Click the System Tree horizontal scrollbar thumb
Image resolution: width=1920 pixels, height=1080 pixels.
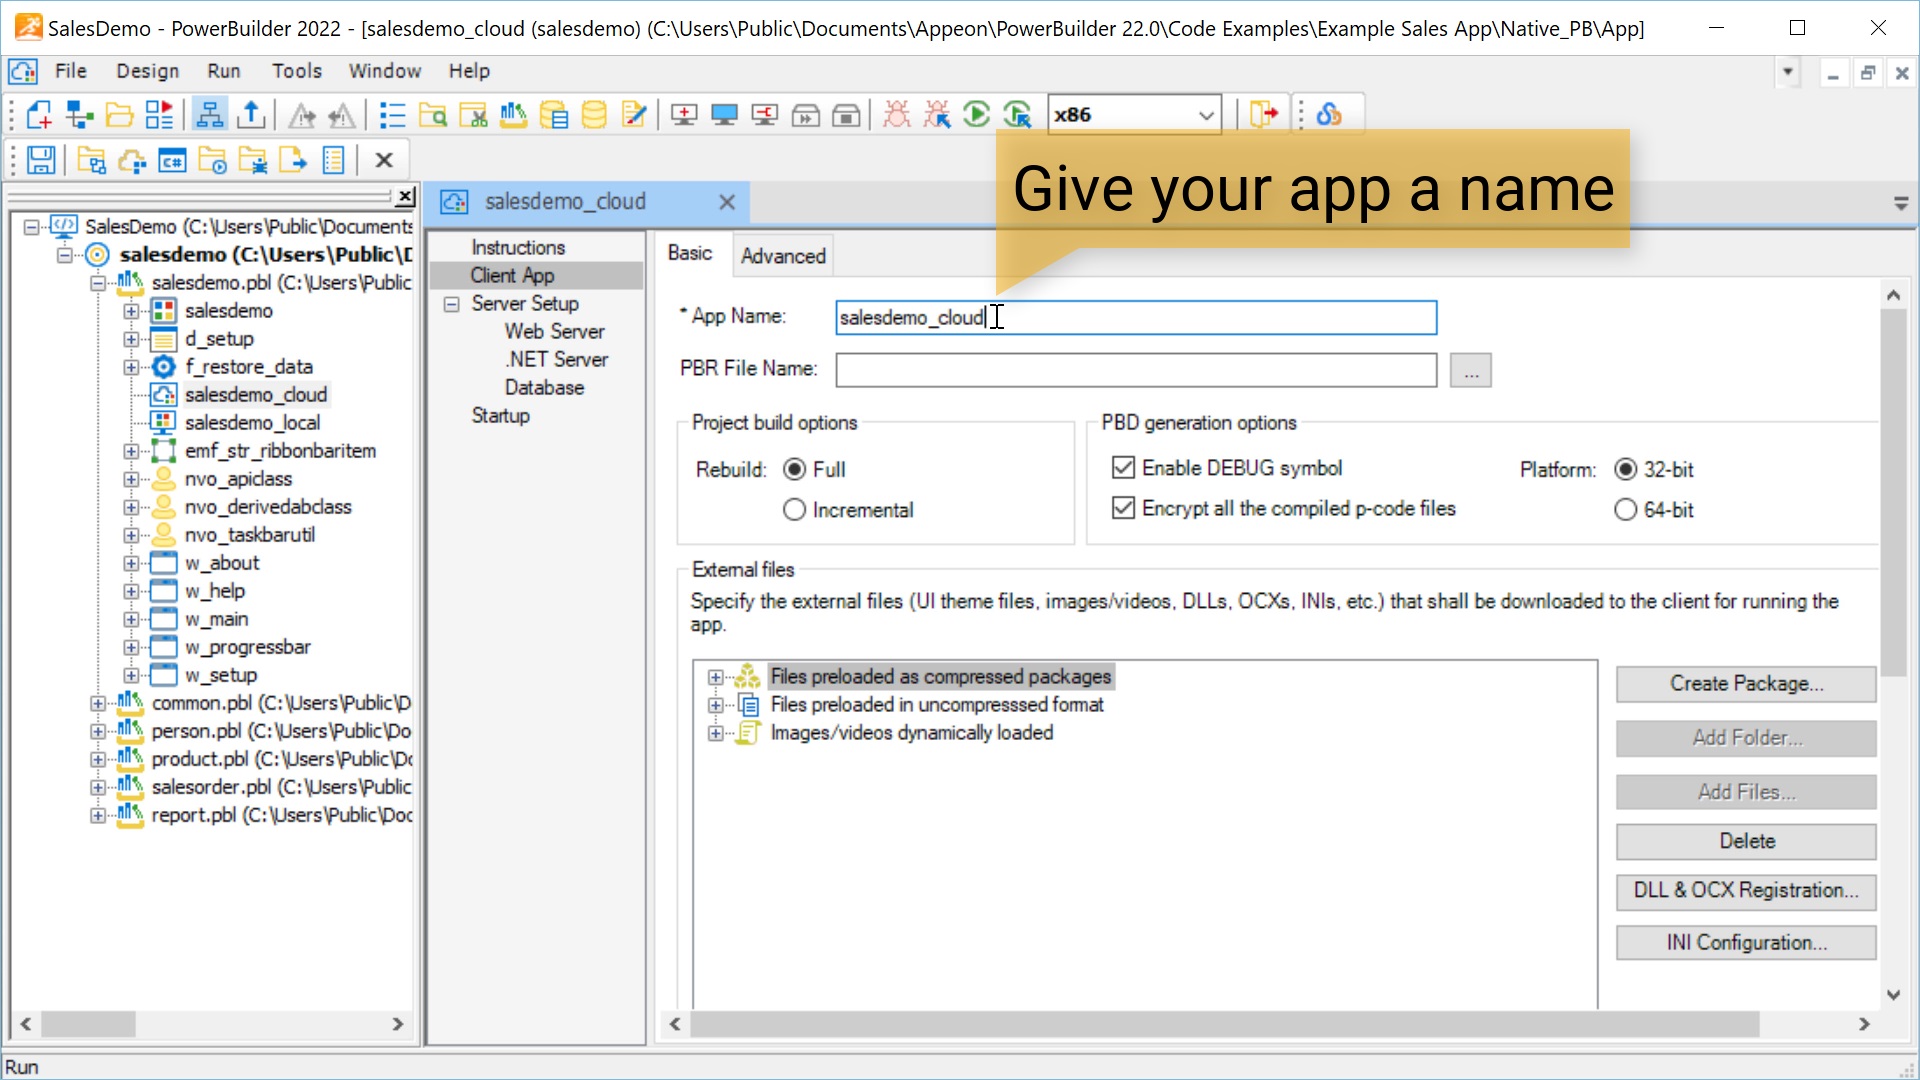[88, 1024]
